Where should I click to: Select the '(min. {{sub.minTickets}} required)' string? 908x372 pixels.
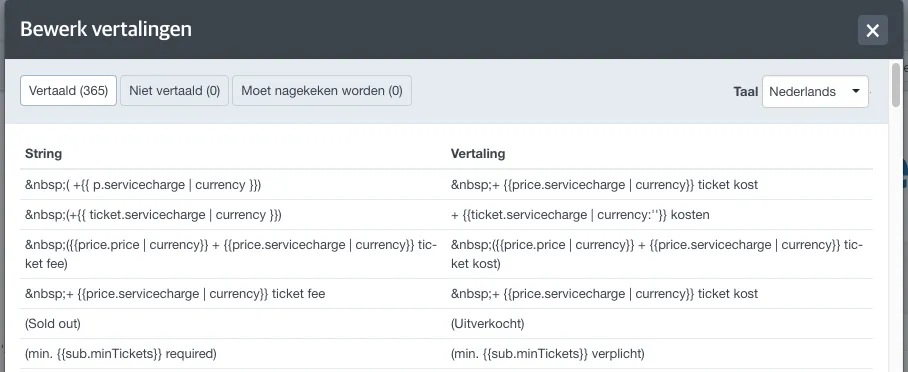point(120,354)
